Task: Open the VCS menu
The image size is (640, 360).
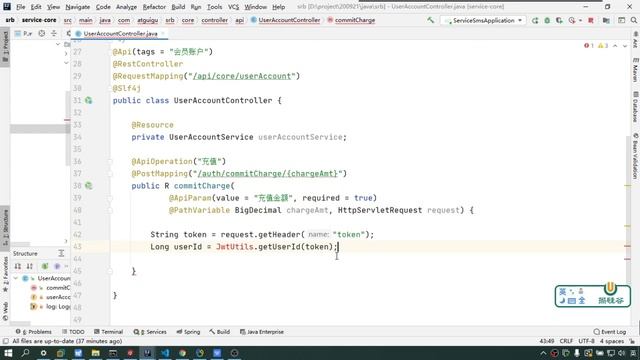Action: pyautogui.click(x=233, y=7)
